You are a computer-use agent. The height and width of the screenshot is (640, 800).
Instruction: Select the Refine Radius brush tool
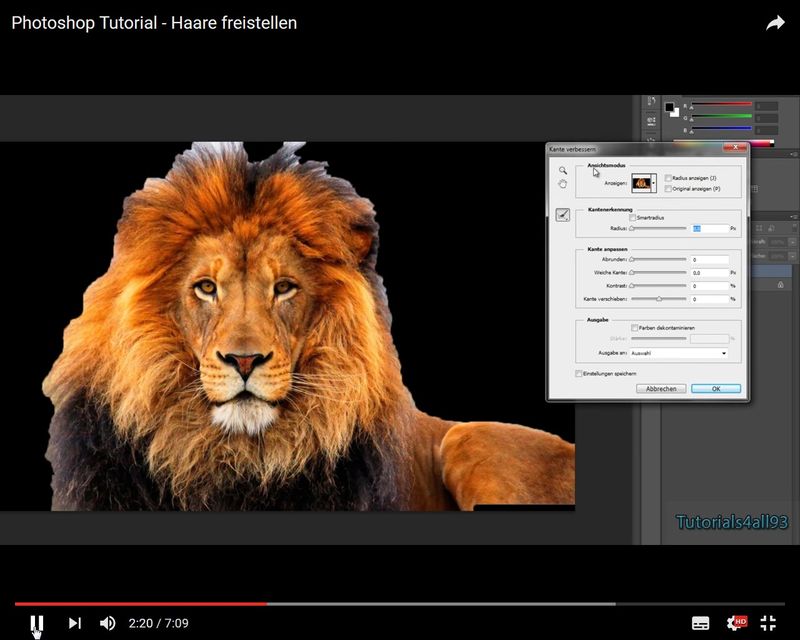point(563,215)
